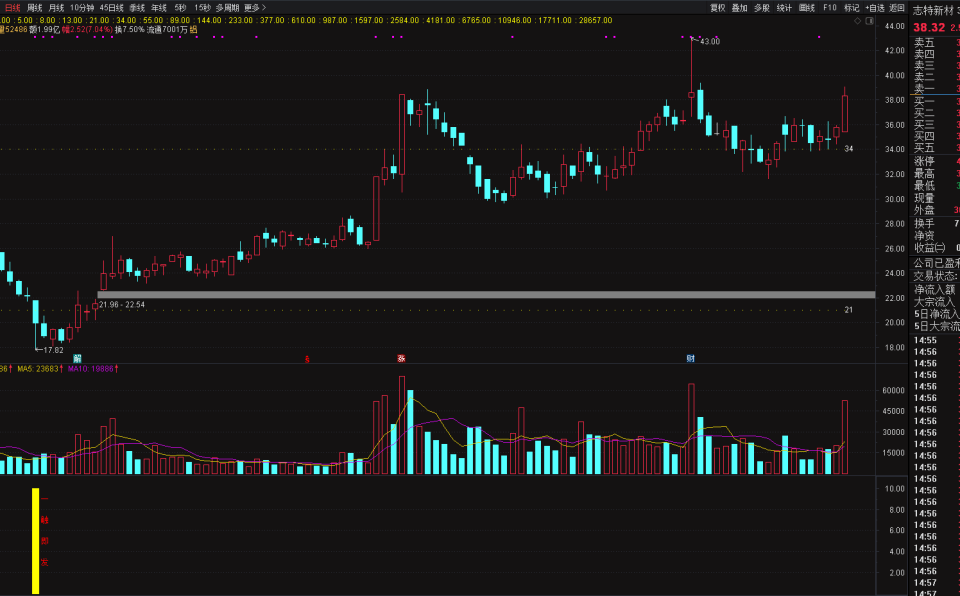
Task: Click the 43.00 high price label
Action: coord(710,42)
